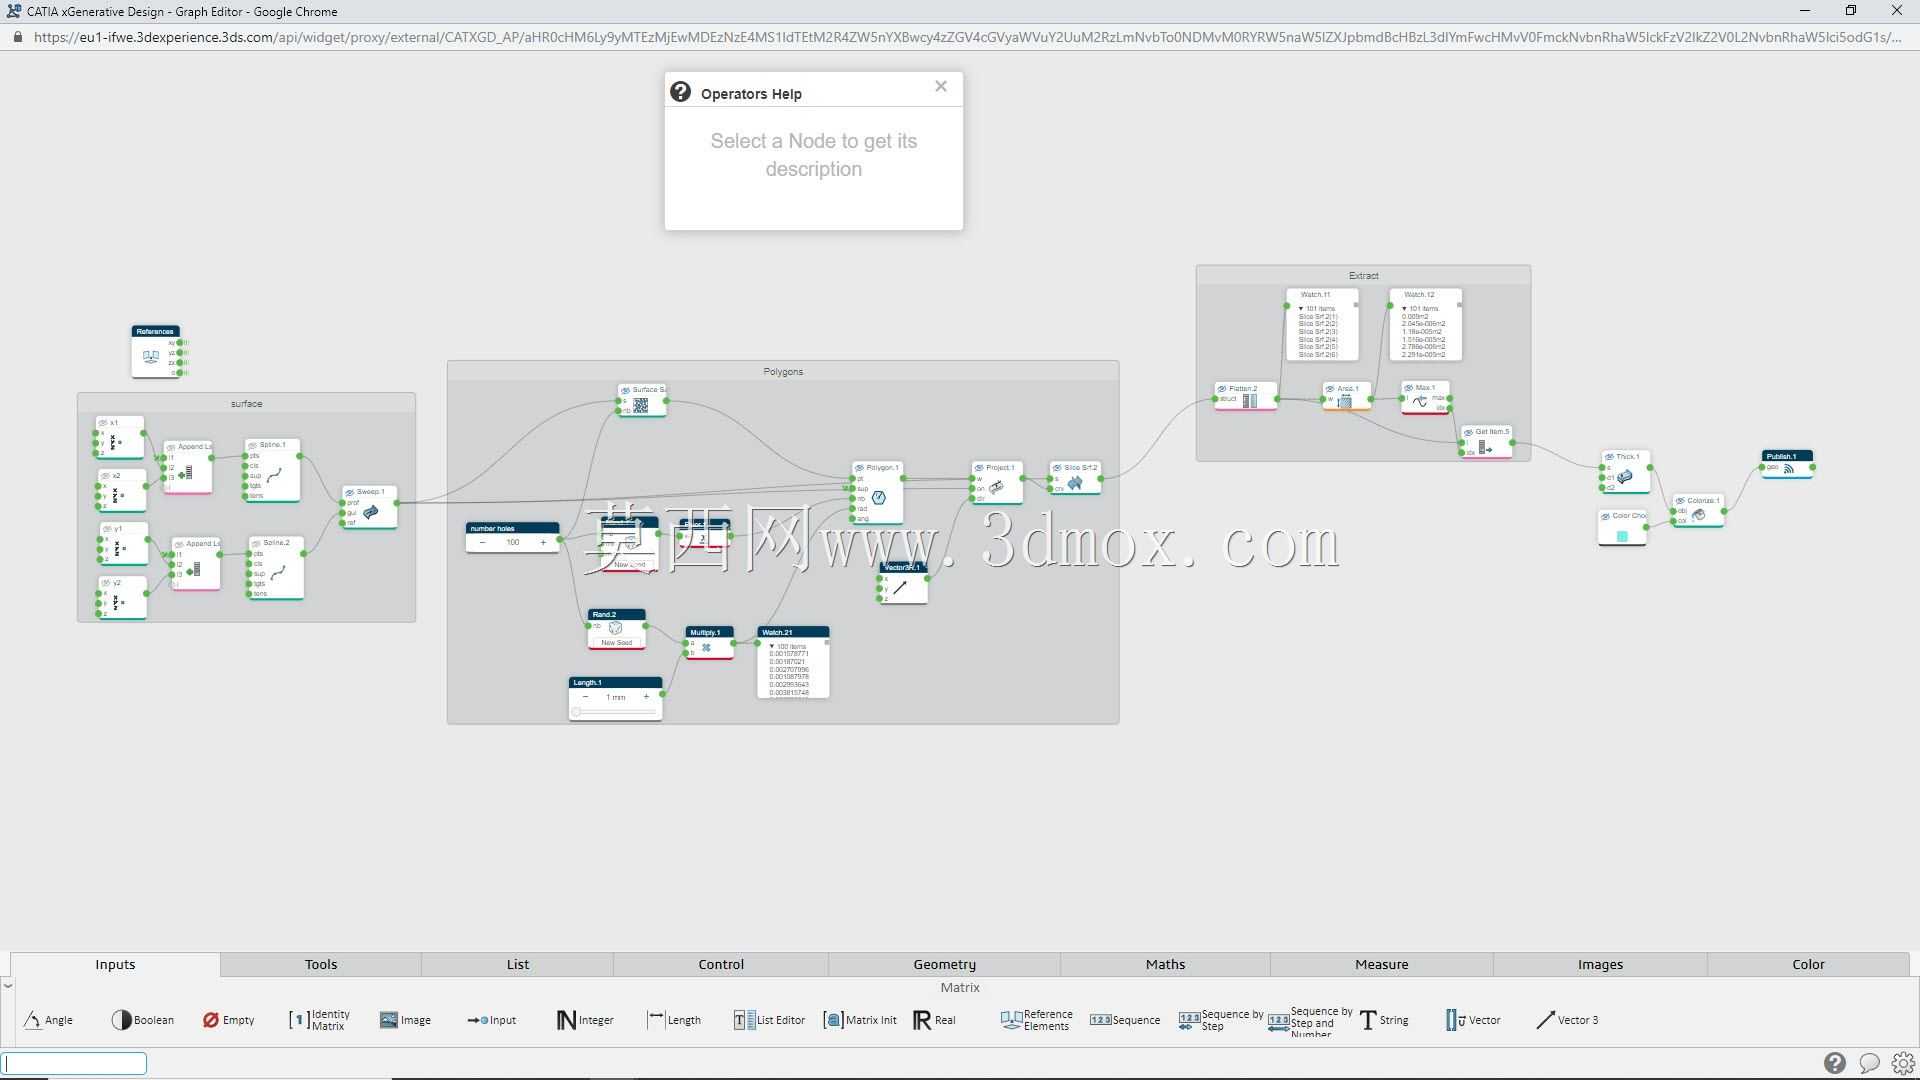Toggle visibility eye on Get Item.5 node
This screenshot has height=1080, width=1920.
coord(1468,432)
